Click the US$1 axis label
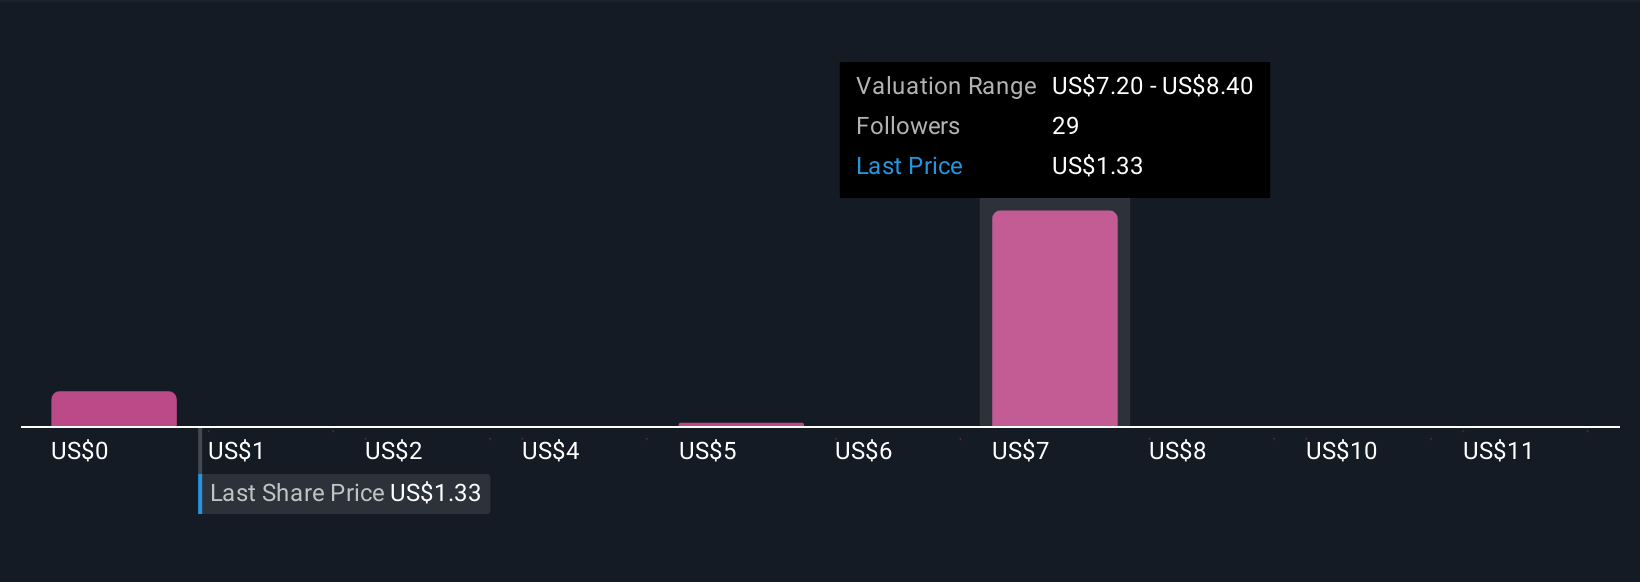Image resolution: width=1640 pixels, height=582 pixels. tap(236, 451)
